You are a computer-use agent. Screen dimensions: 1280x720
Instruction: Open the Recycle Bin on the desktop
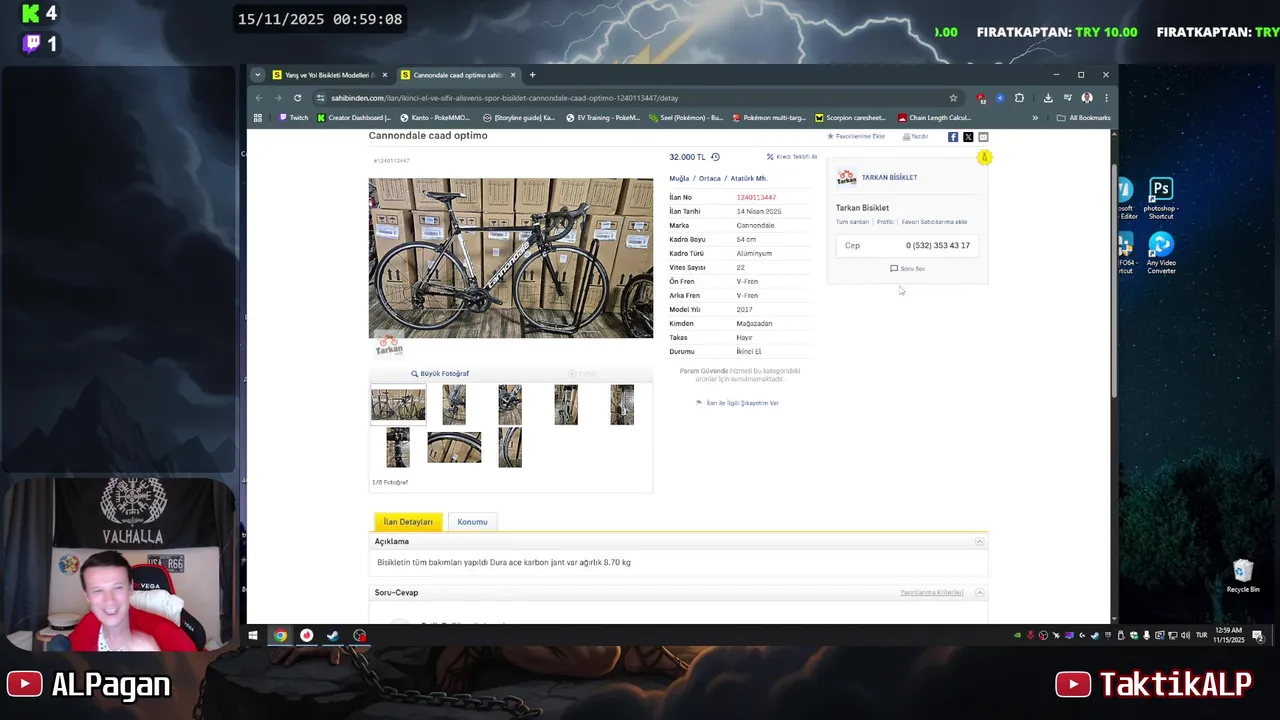click(x=1243, y=576)
